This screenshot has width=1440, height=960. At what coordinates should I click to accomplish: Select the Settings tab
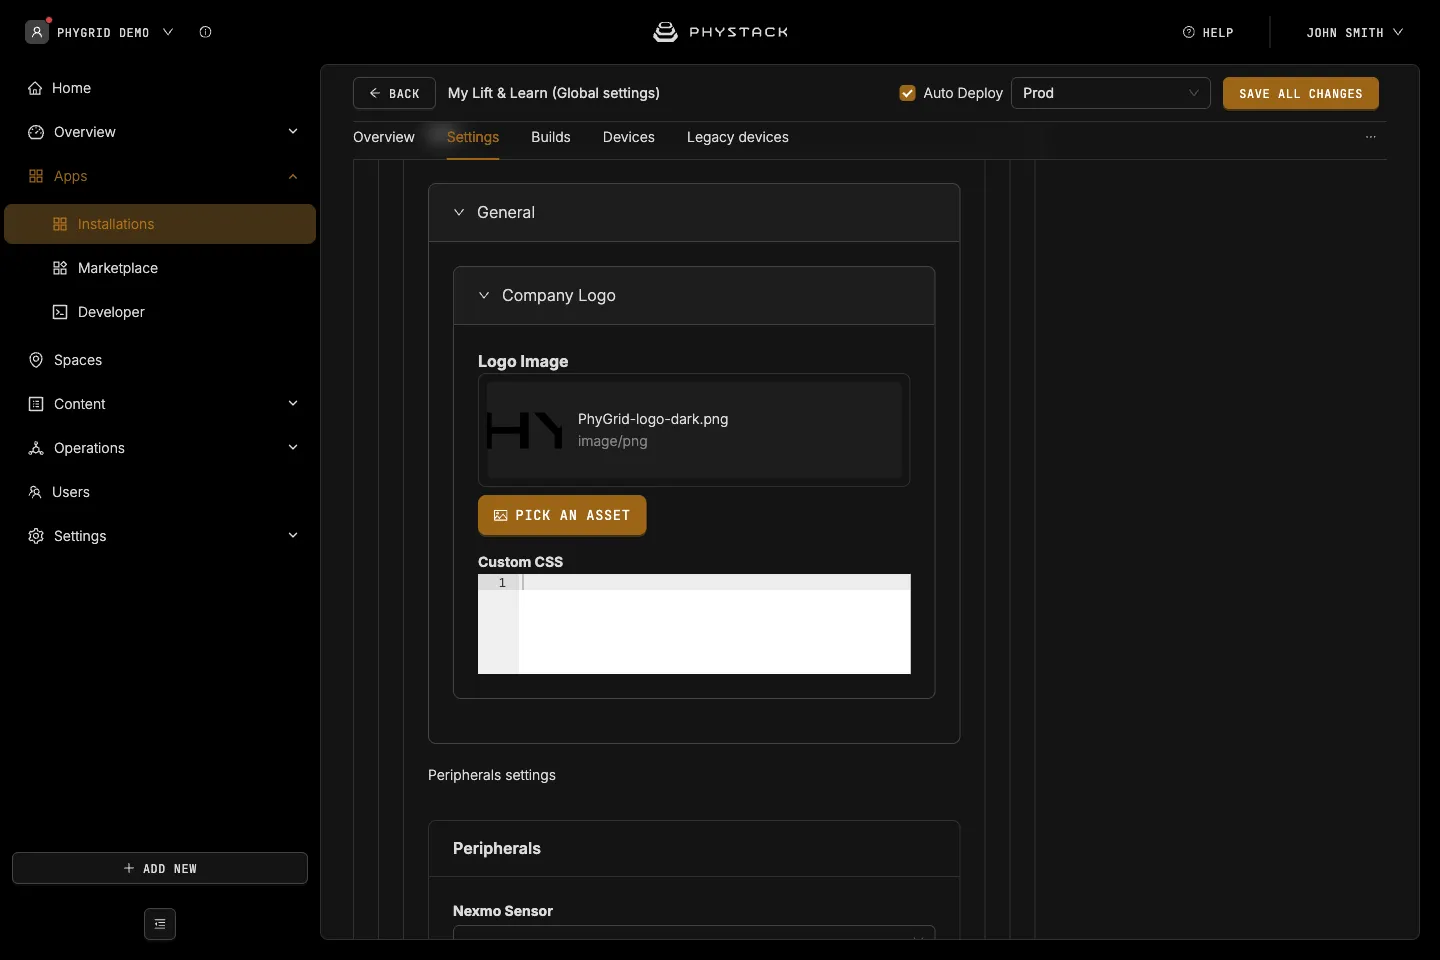(x=473, y=137)
